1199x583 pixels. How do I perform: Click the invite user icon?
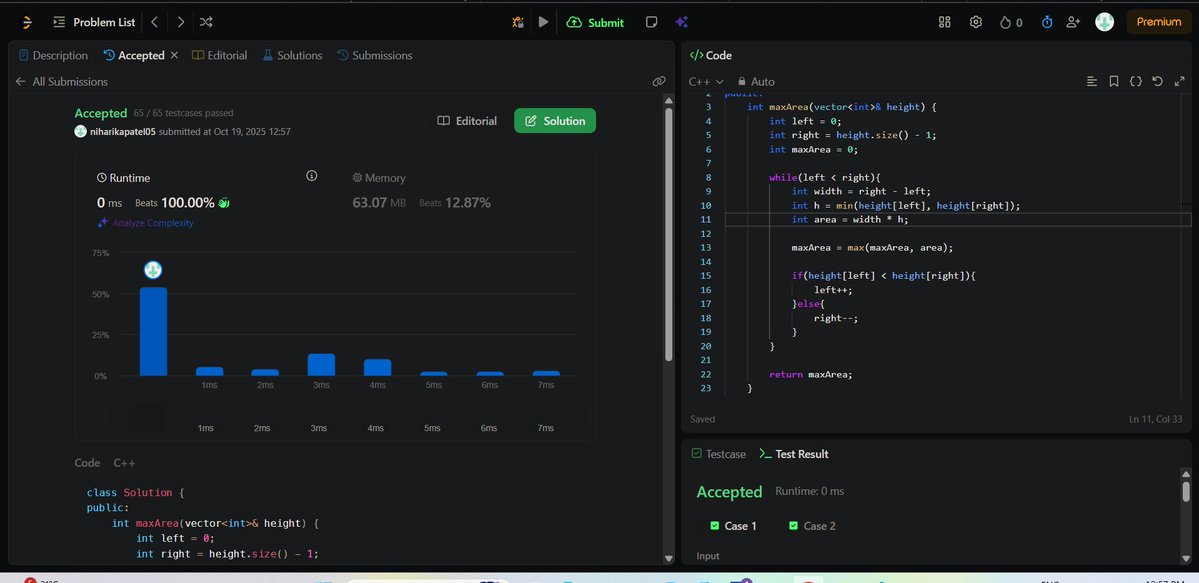coord(1073,22)
